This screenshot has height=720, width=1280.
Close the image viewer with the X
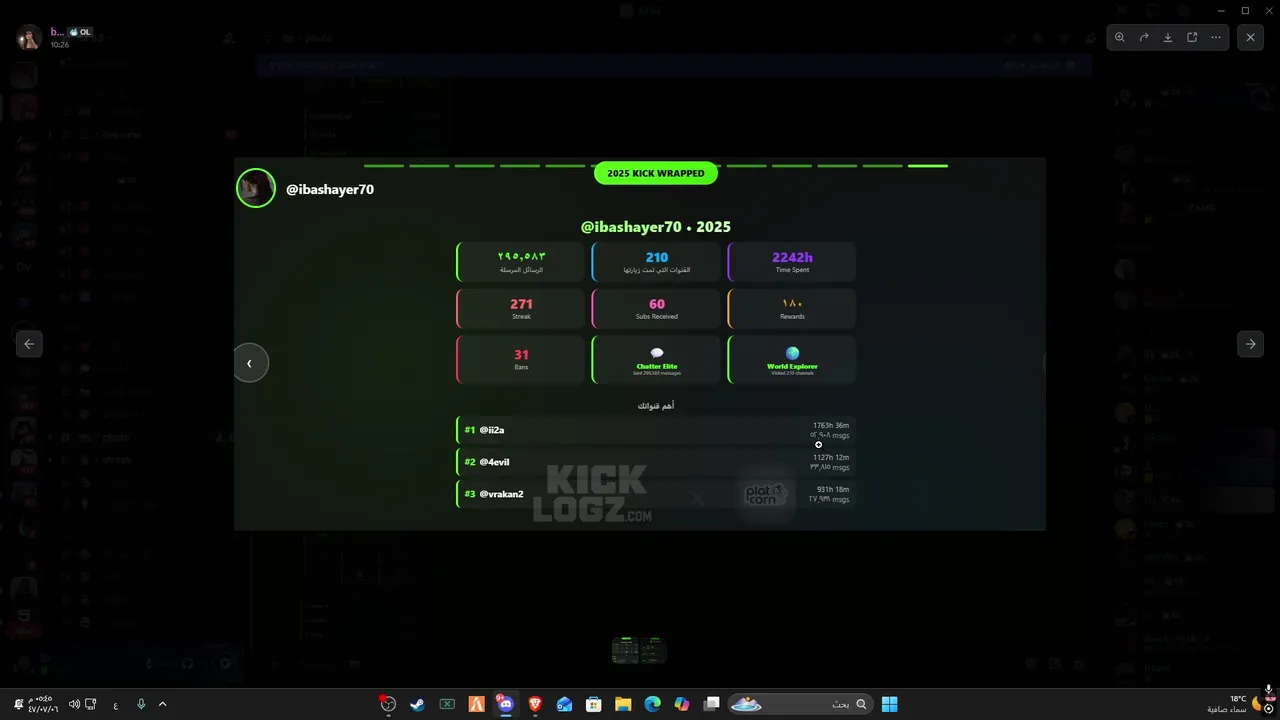point(1250,37)
